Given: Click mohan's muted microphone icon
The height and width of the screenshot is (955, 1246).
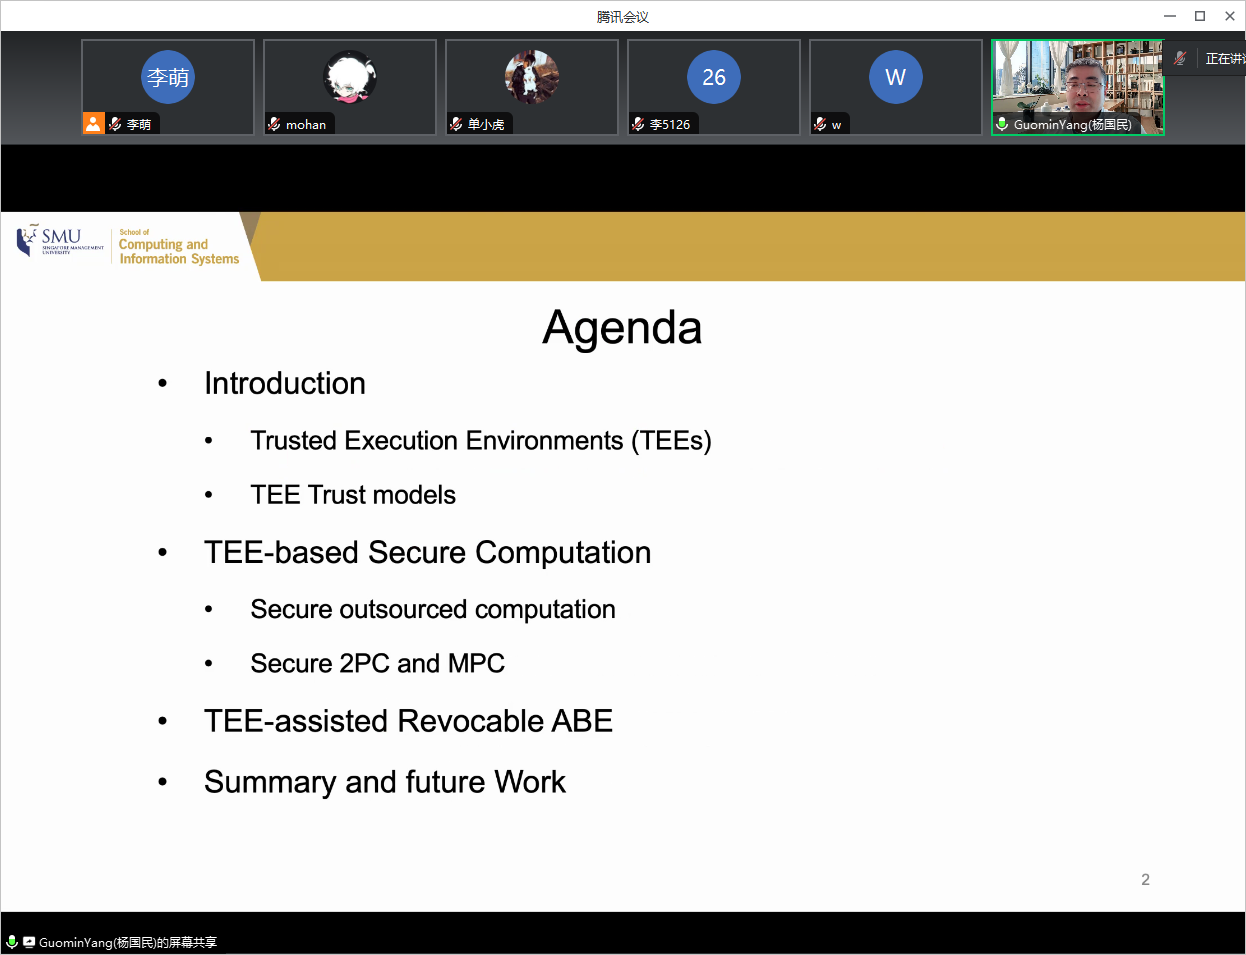Looking at the screenshot, I should [x=274, y=124].
